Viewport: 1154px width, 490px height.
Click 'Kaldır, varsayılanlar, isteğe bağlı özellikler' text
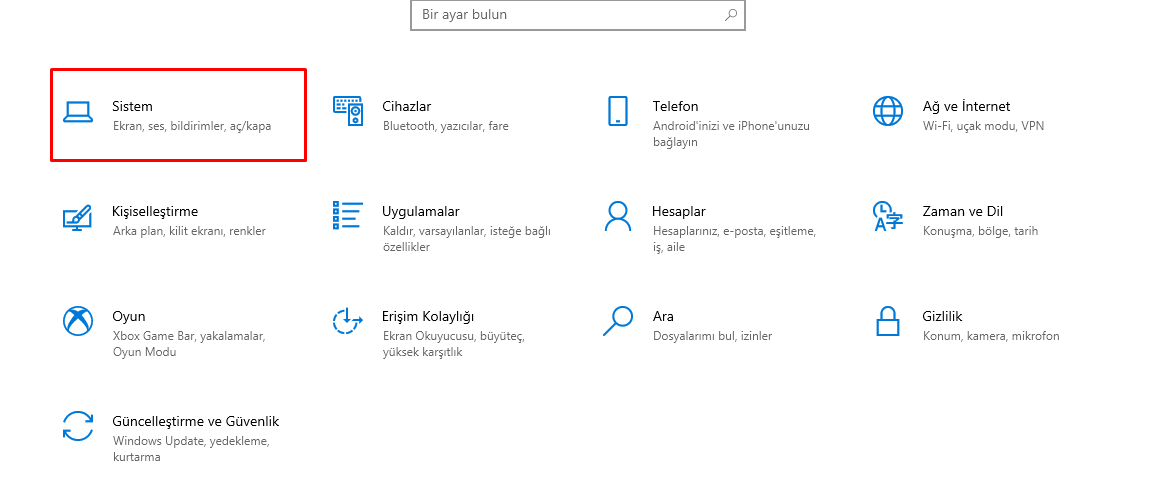[x=467, y=239]
